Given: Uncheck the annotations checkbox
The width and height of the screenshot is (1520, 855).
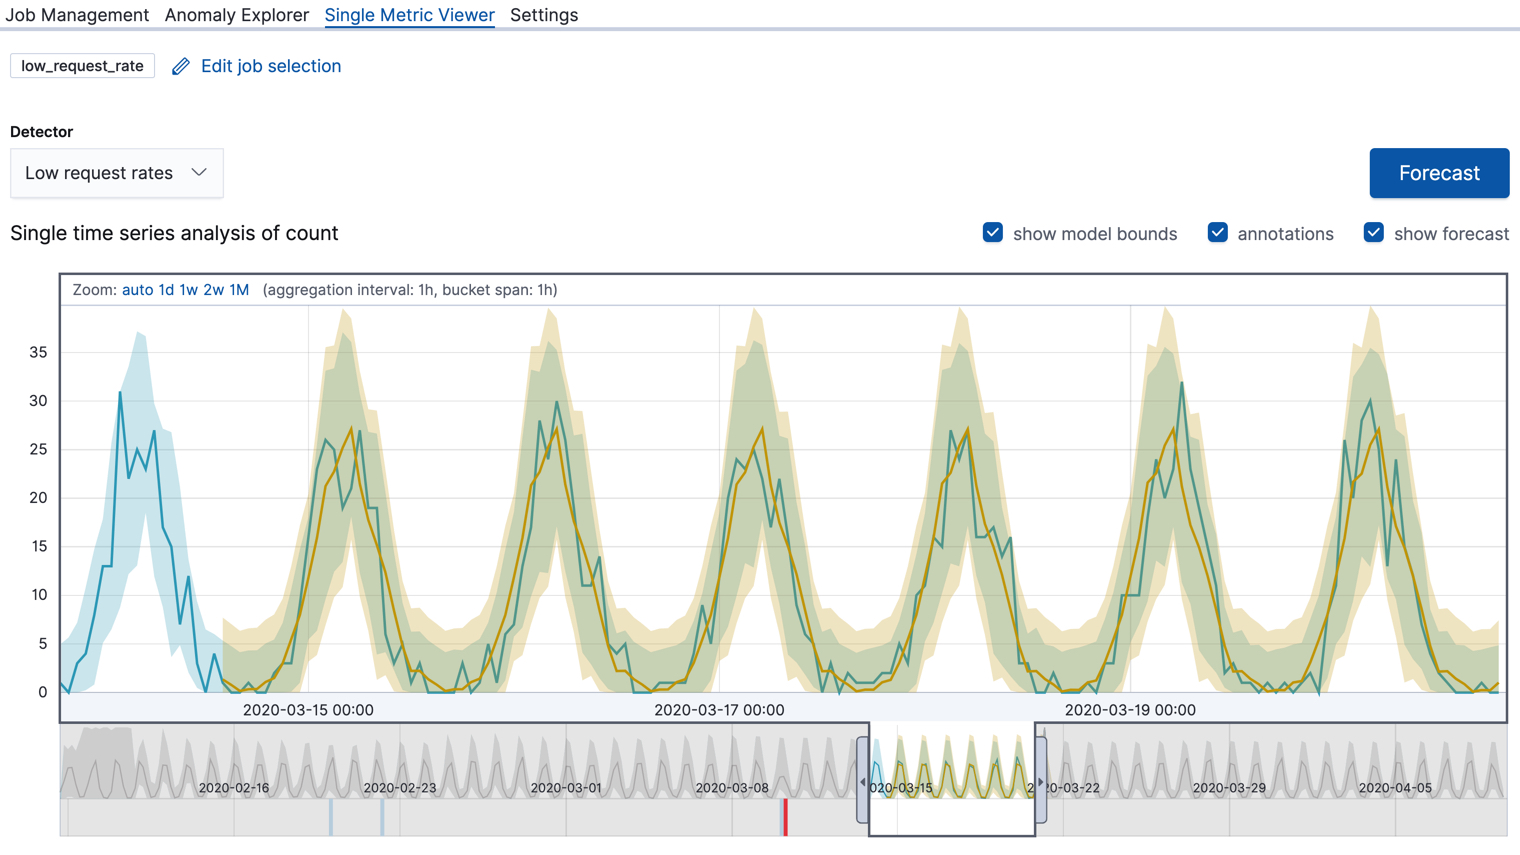Looking at the screenshot, I should 1218,231.
